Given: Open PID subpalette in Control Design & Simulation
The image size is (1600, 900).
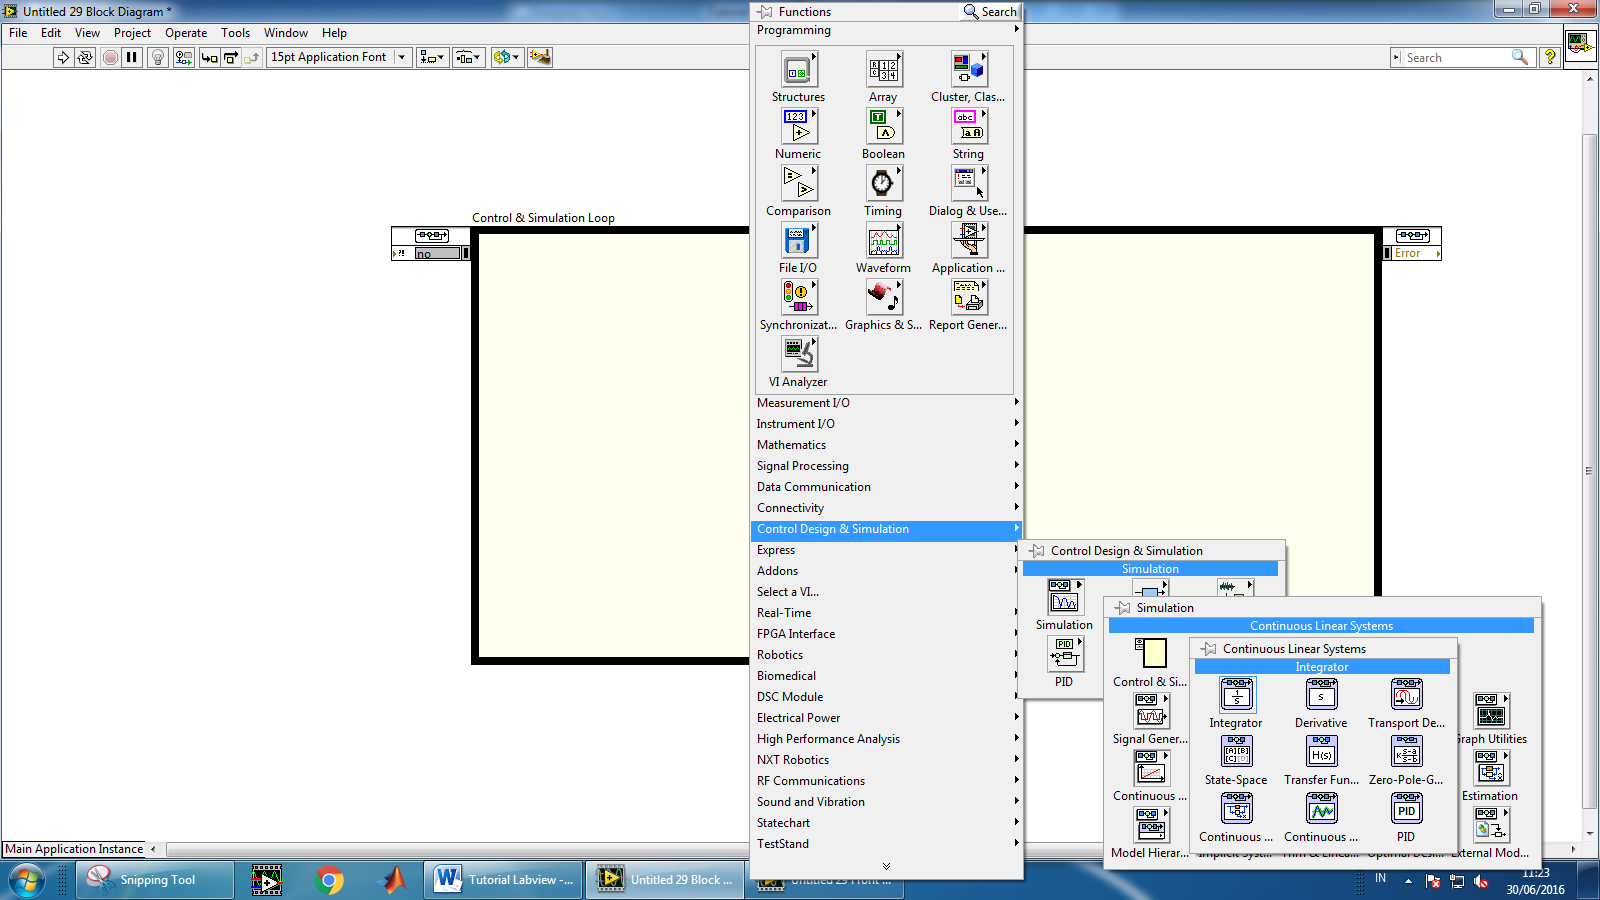Looking at the screenshot, I should 1065,654.
